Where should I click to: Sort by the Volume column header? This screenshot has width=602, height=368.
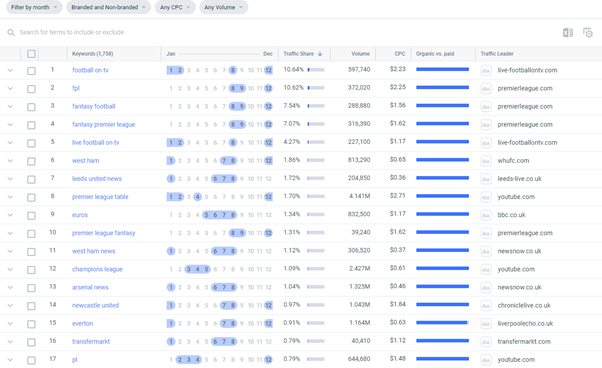(361, 54)
